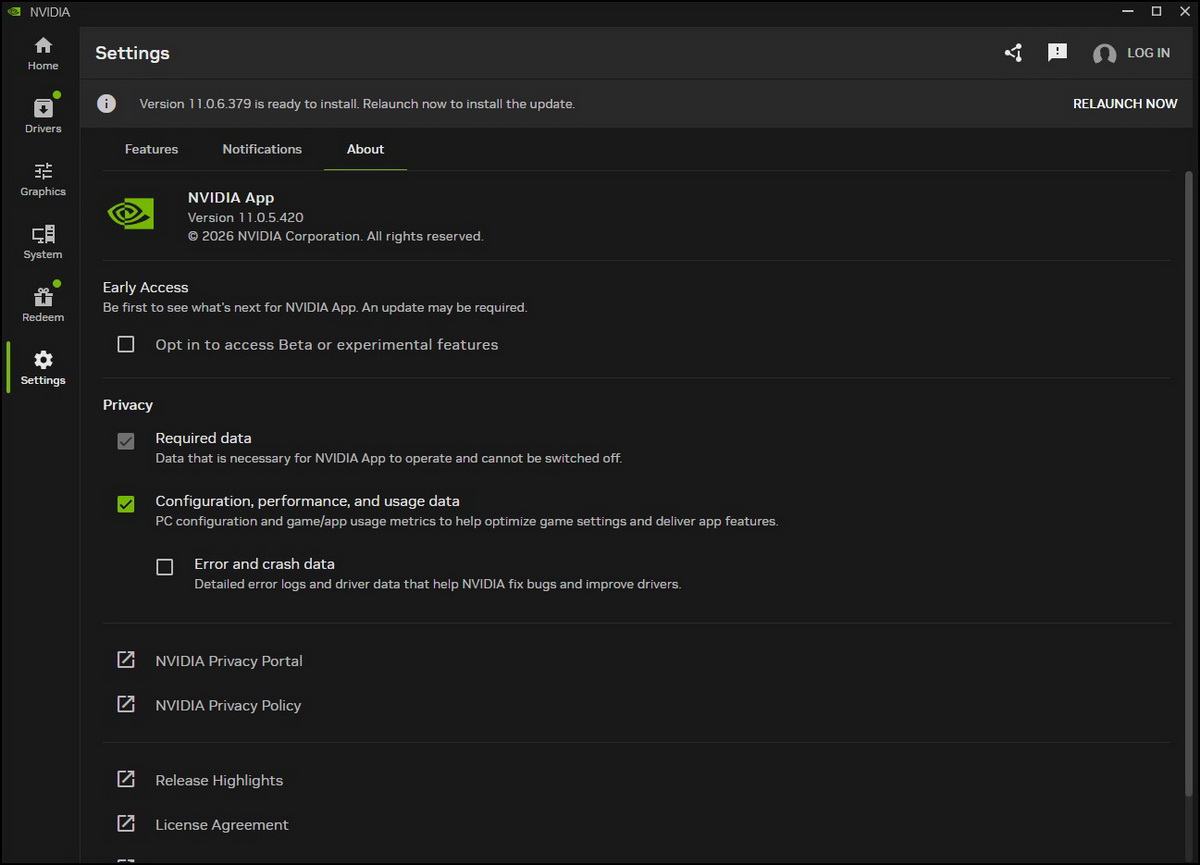Switch to the Notifications tab
This screenshot has width=1200, height=865.
[x=262, y=149]
